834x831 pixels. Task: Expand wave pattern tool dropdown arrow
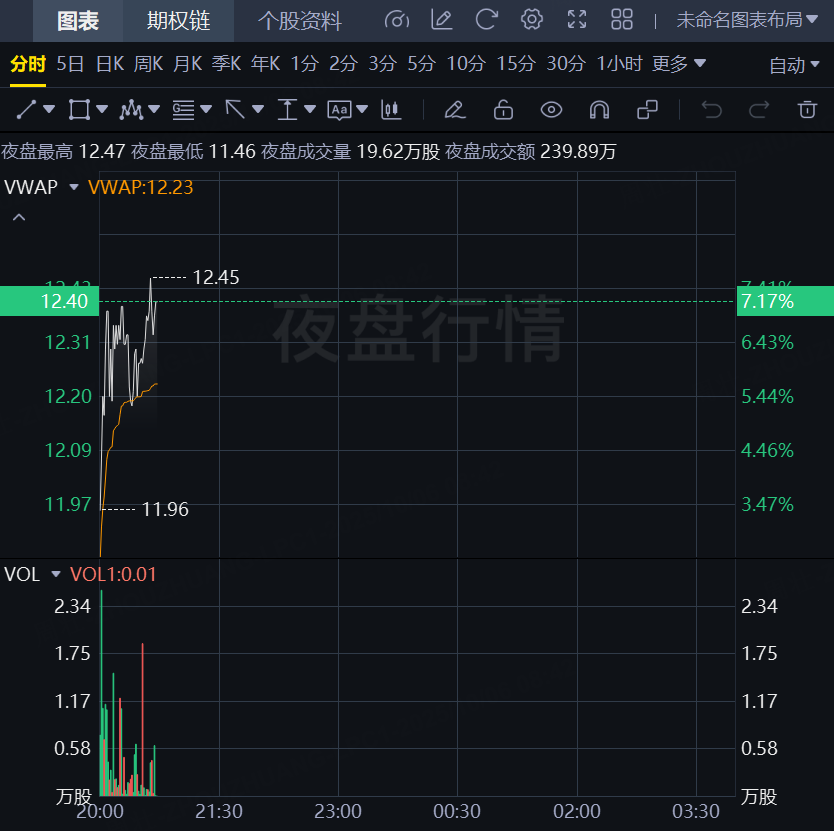click(154, 110)
